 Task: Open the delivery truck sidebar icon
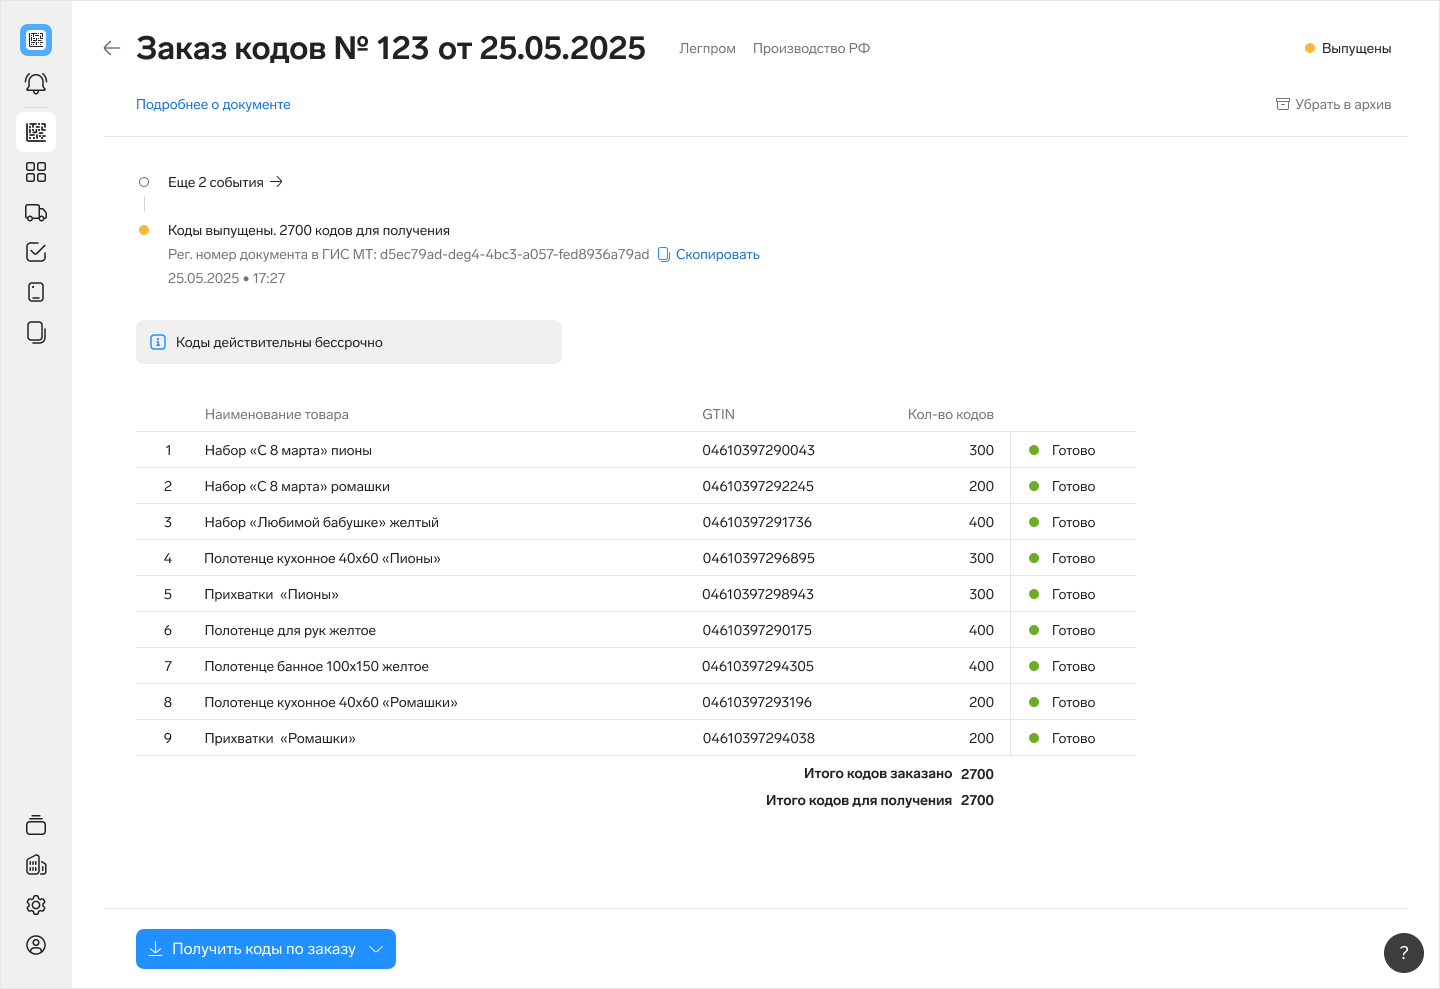36,212
